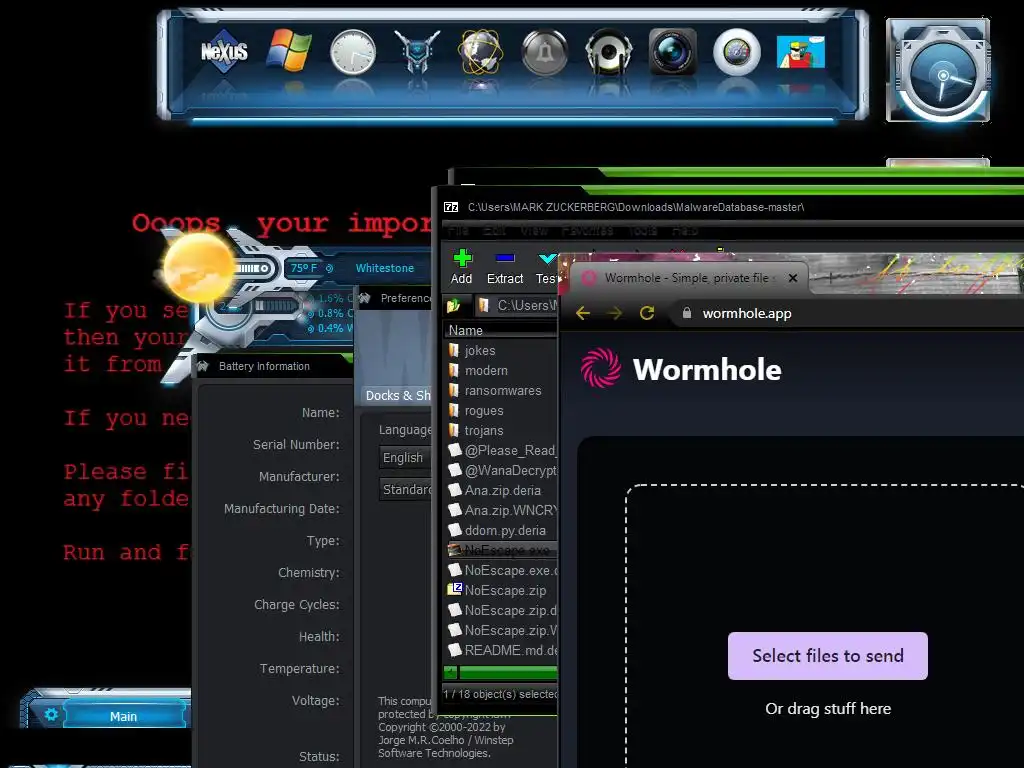Close the Wormhole browser tab
Viewport: 1024px width, 768px height.
[793, 278]
